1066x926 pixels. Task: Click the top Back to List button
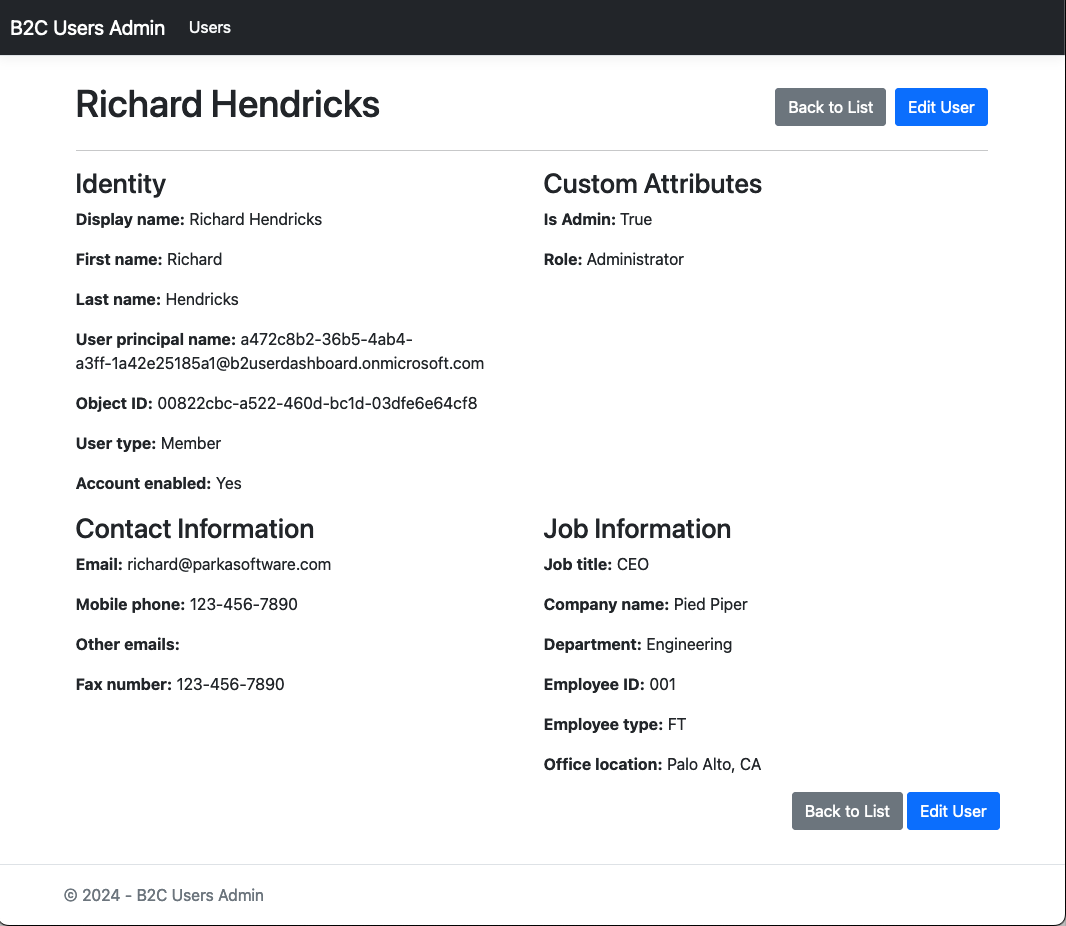tap(830, 107)
